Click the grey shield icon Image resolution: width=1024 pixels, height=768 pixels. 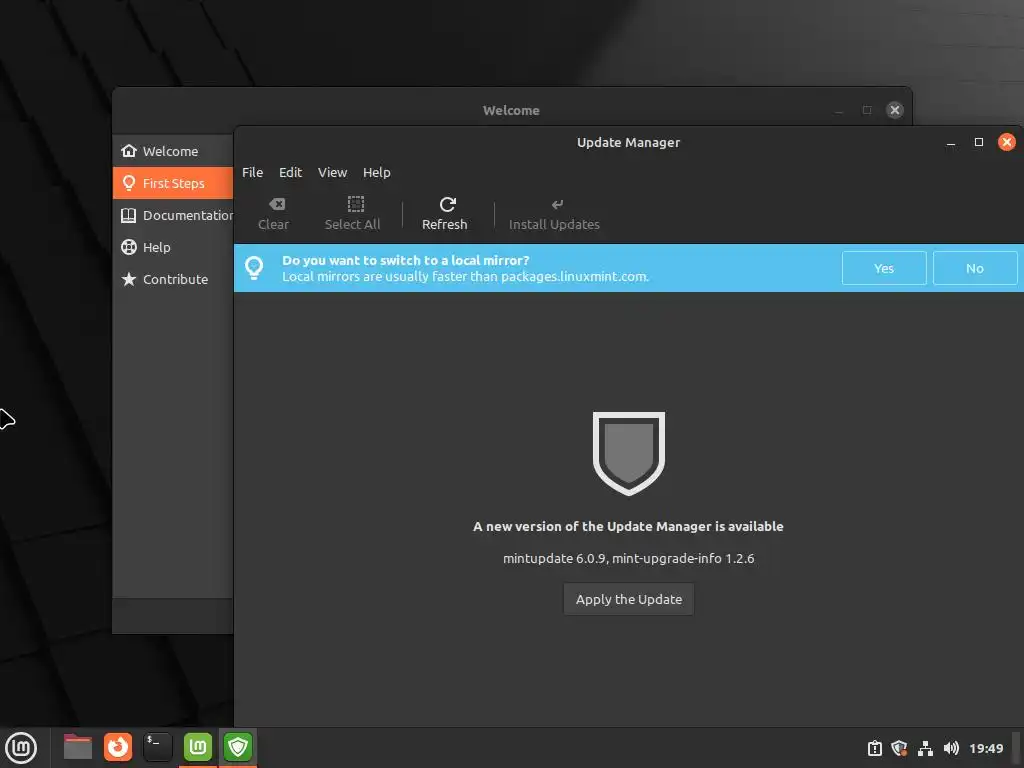[x=629, y=453]
